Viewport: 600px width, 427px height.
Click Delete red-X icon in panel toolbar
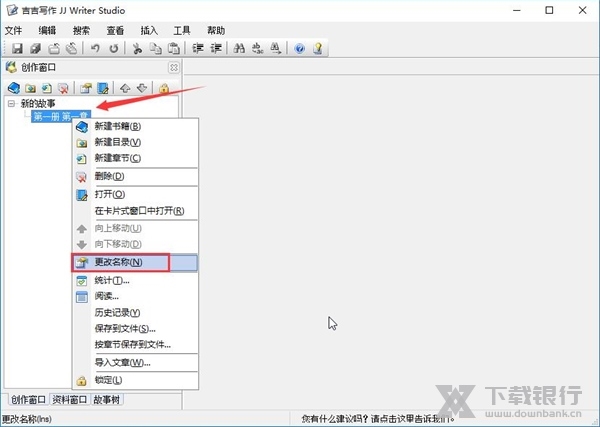pos(63,88)
